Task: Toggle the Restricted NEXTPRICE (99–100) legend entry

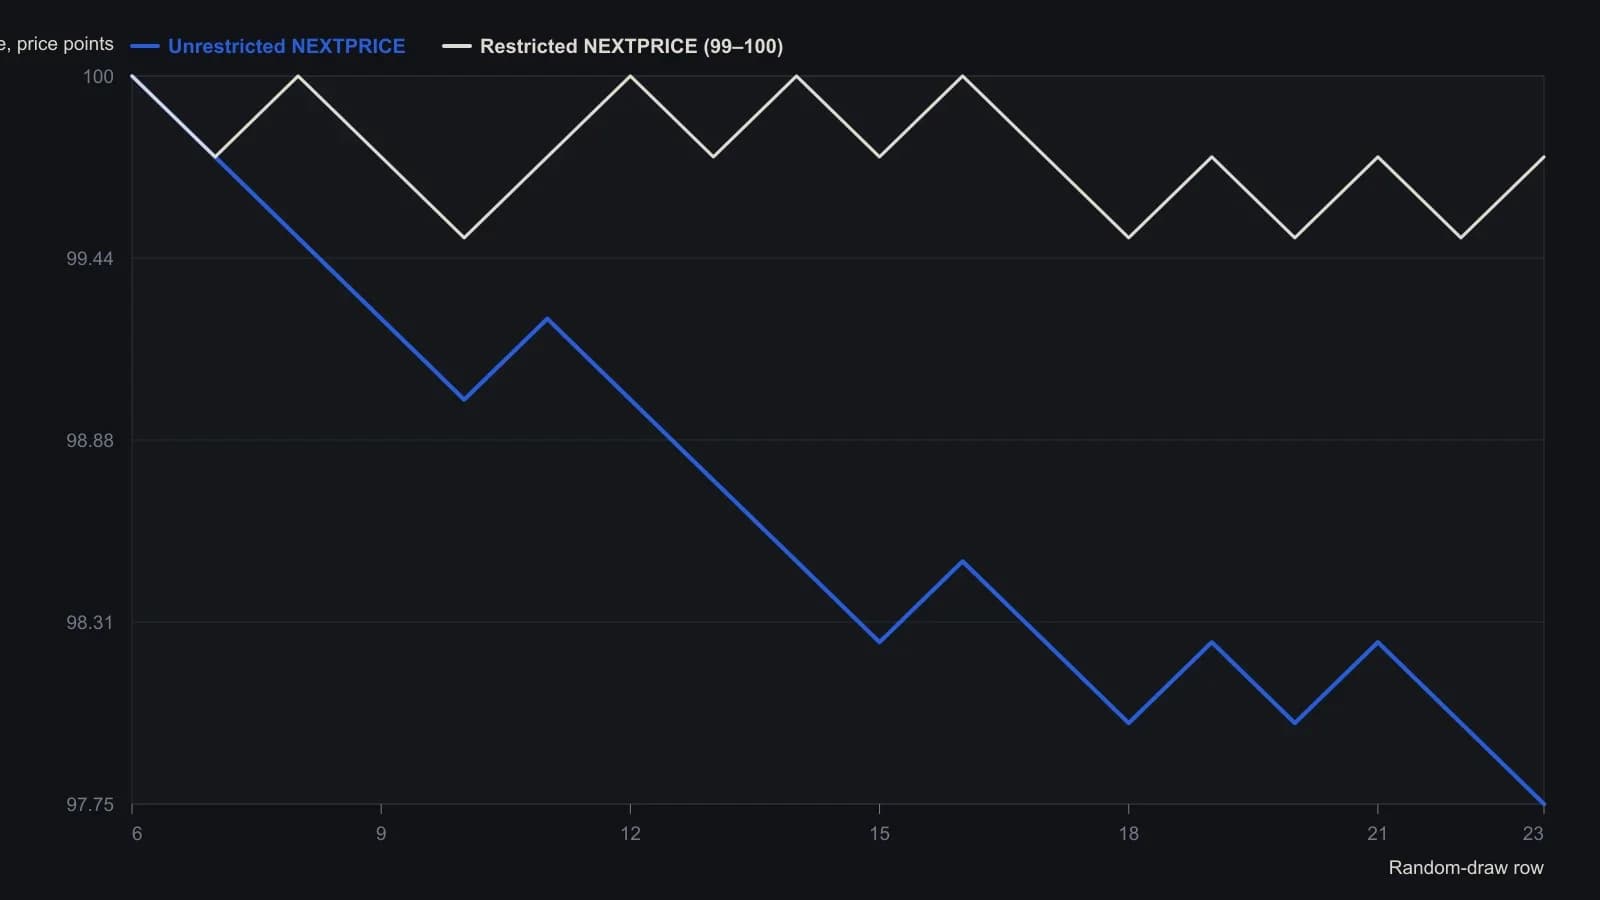Action: tap(613, 46)
